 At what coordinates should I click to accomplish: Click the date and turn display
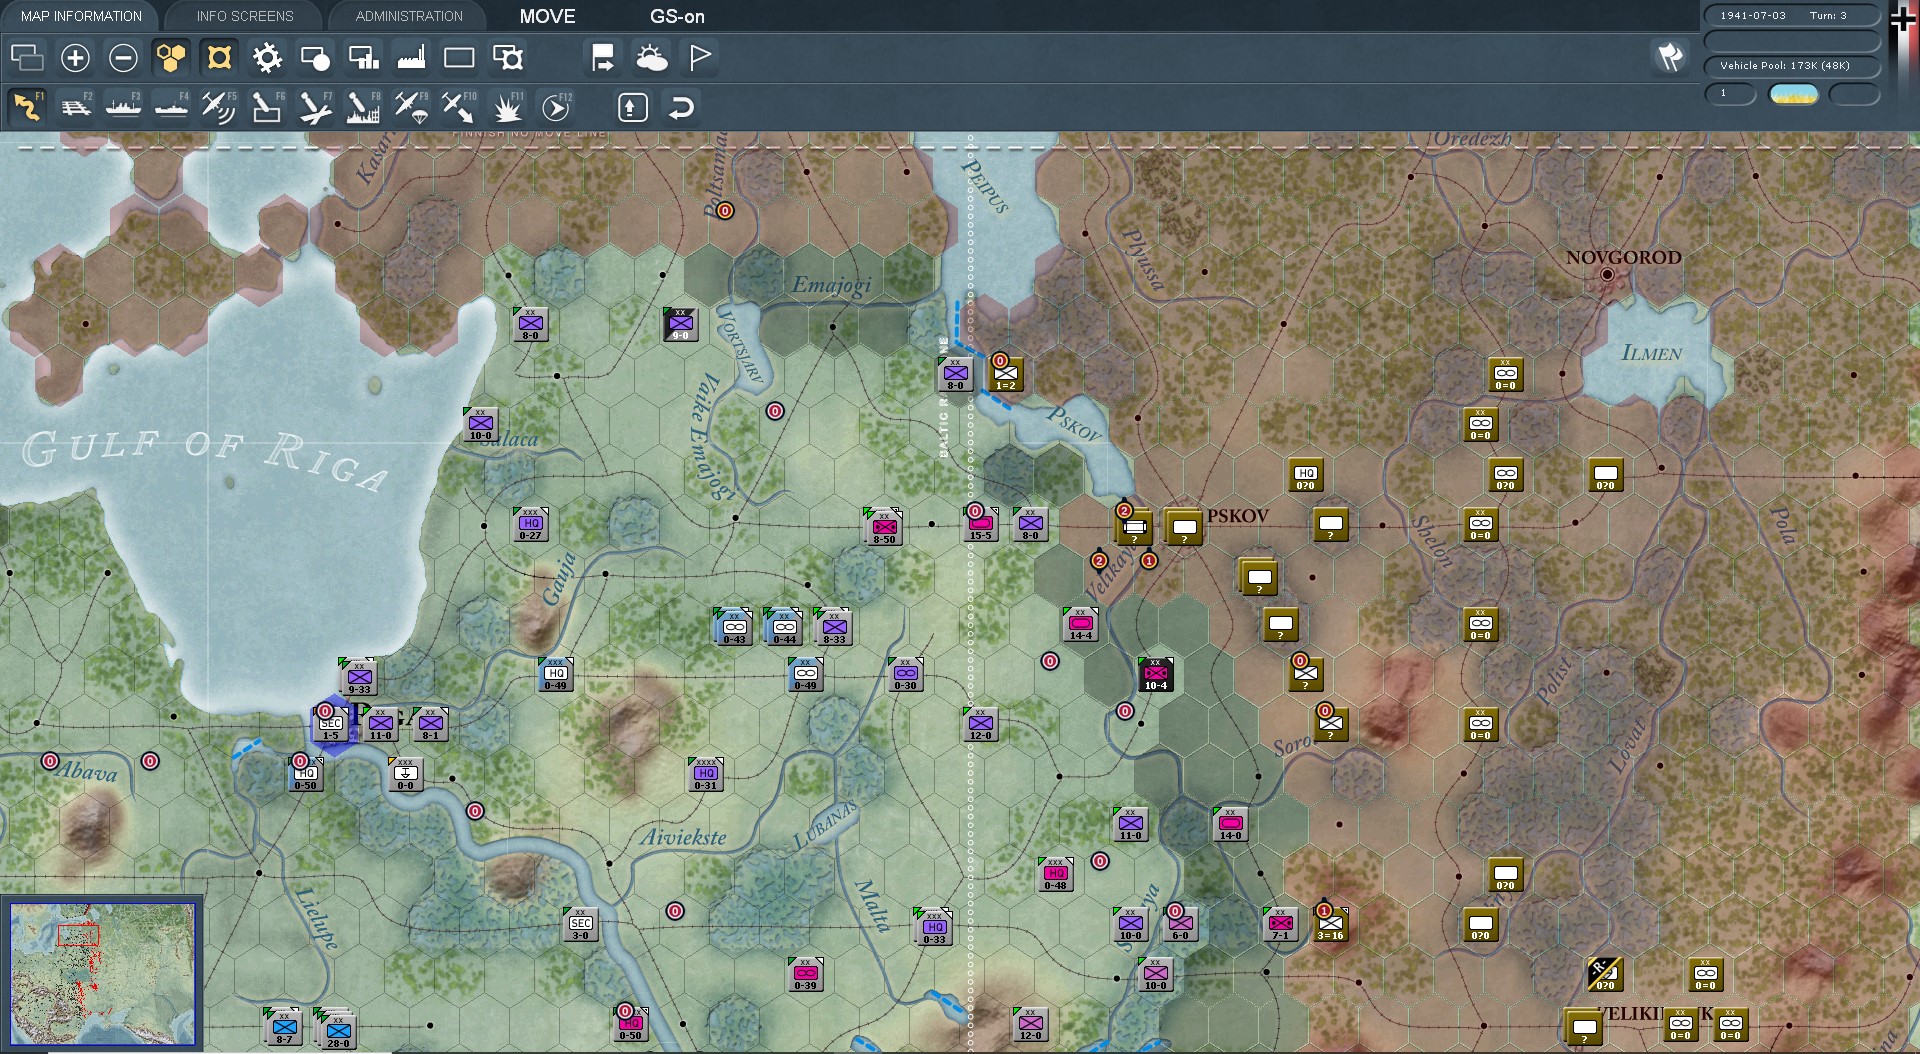click(1792, 16)
